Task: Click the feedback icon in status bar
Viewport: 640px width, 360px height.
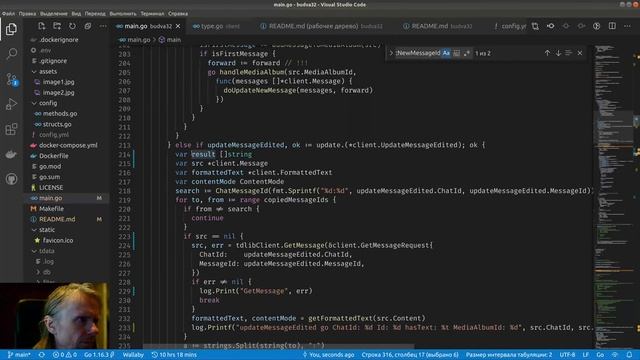Action: pos(615,355)
